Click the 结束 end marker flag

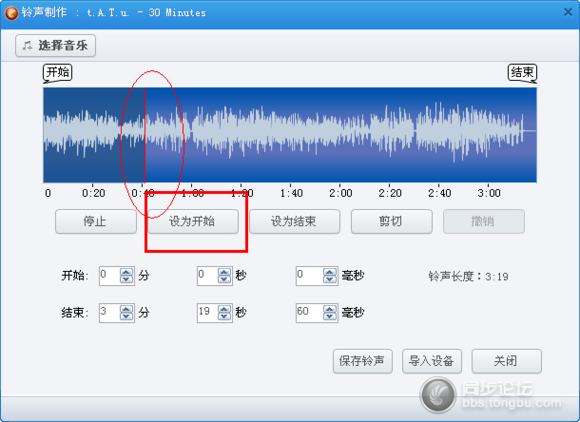522,72
